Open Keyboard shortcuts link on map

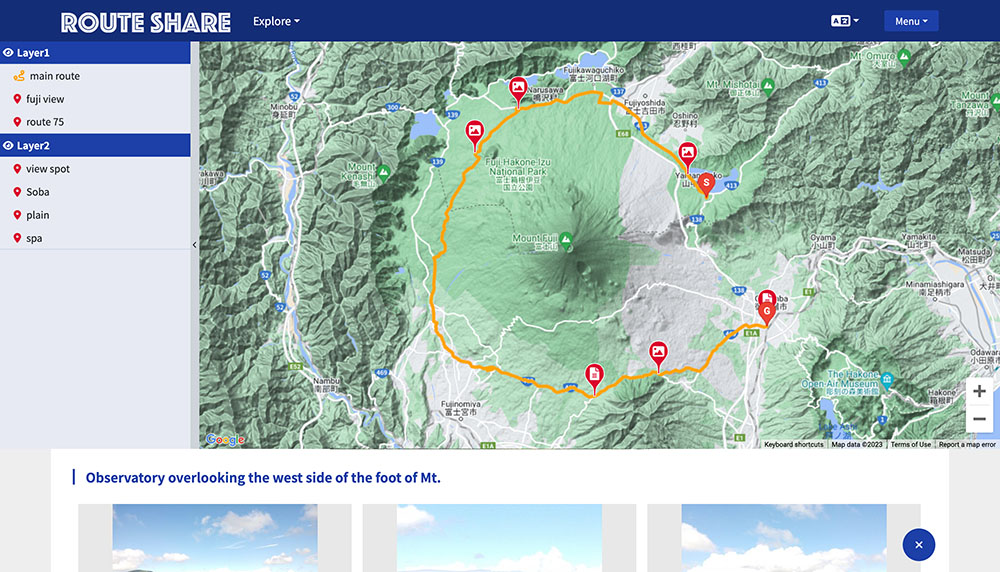(x=793, y=444)
